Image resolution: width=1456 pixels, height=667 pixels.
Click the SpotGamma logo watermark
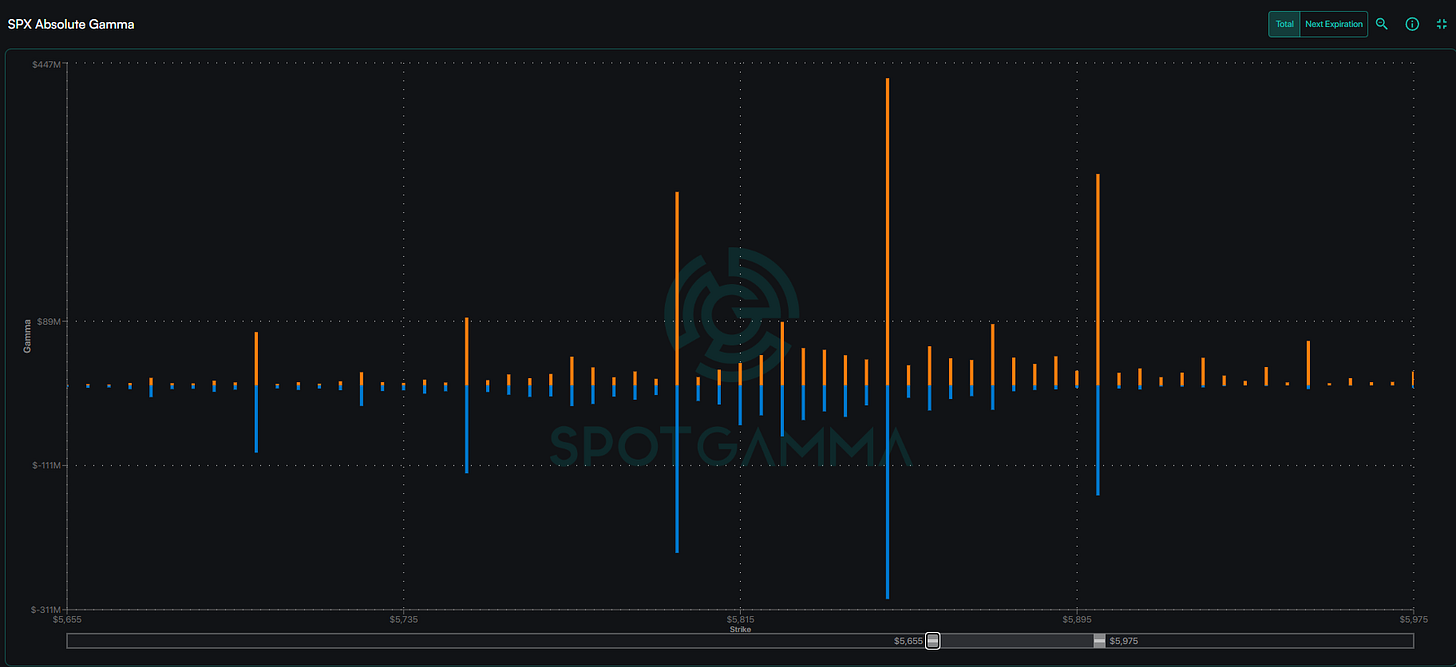tap(733, 310)
